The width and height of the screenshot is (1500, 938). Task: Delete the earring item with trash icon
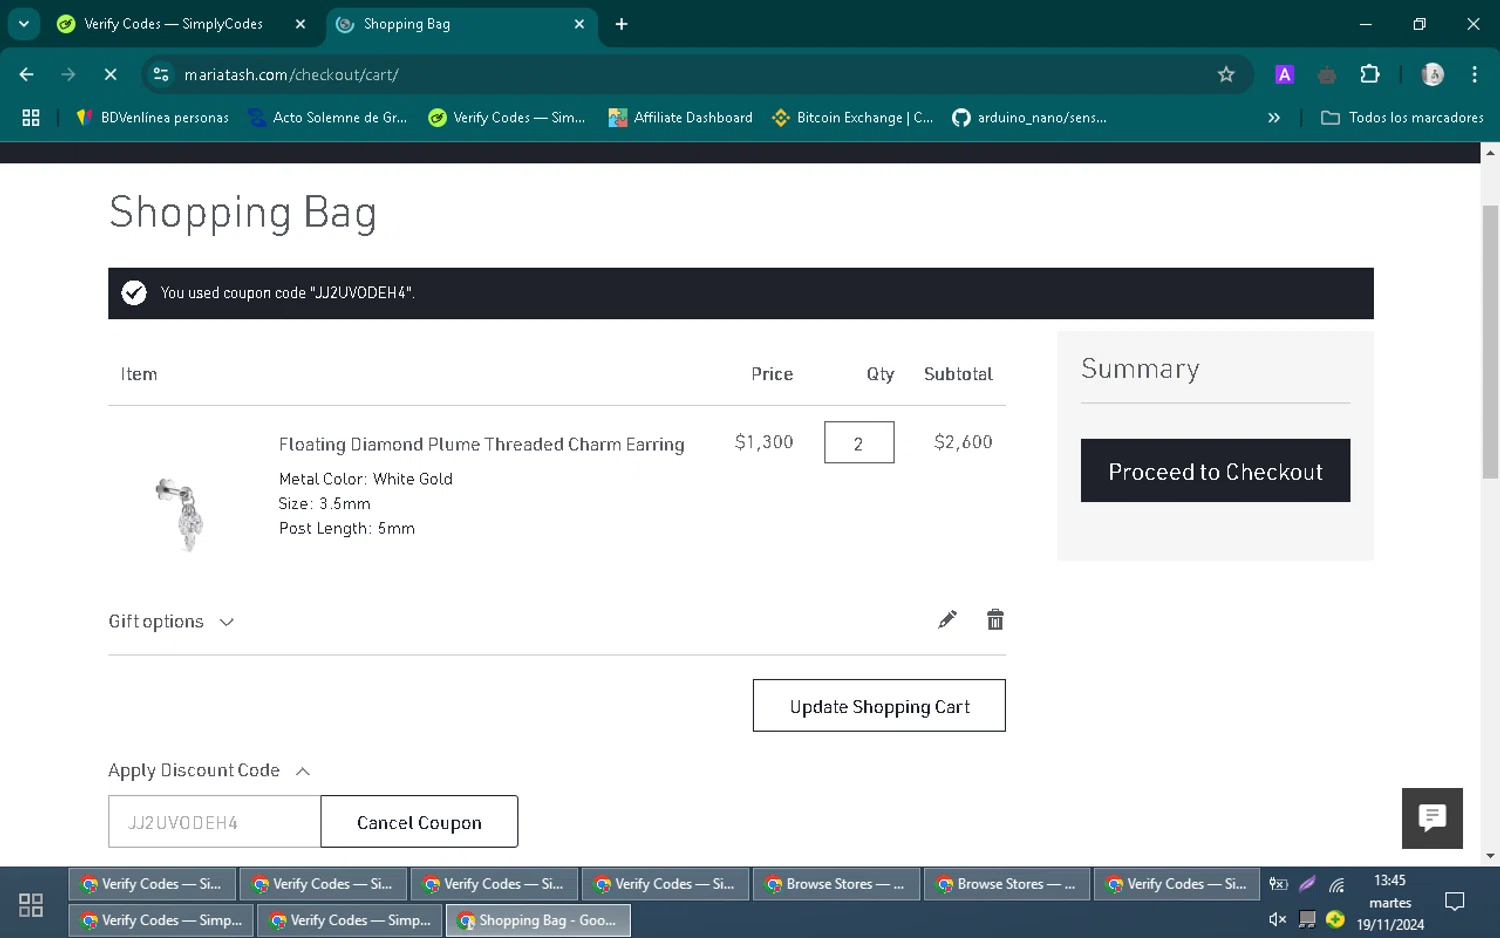click(x=994, y=620)
